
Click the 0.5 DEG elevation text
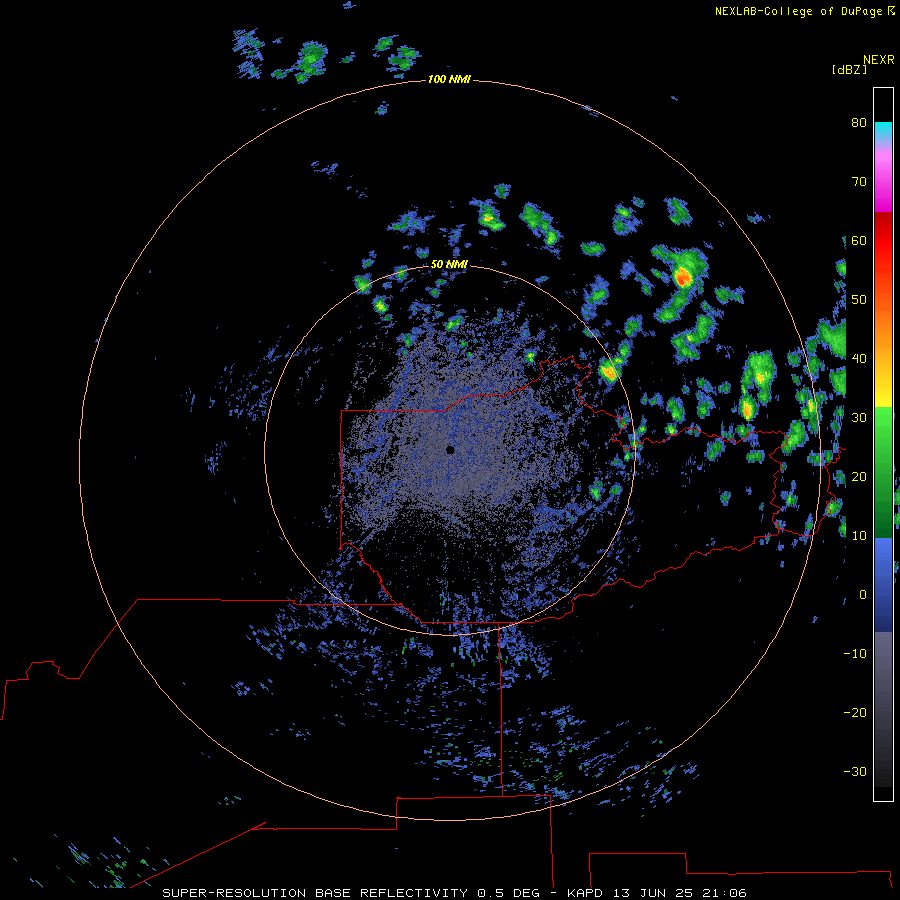coord(508,893)
